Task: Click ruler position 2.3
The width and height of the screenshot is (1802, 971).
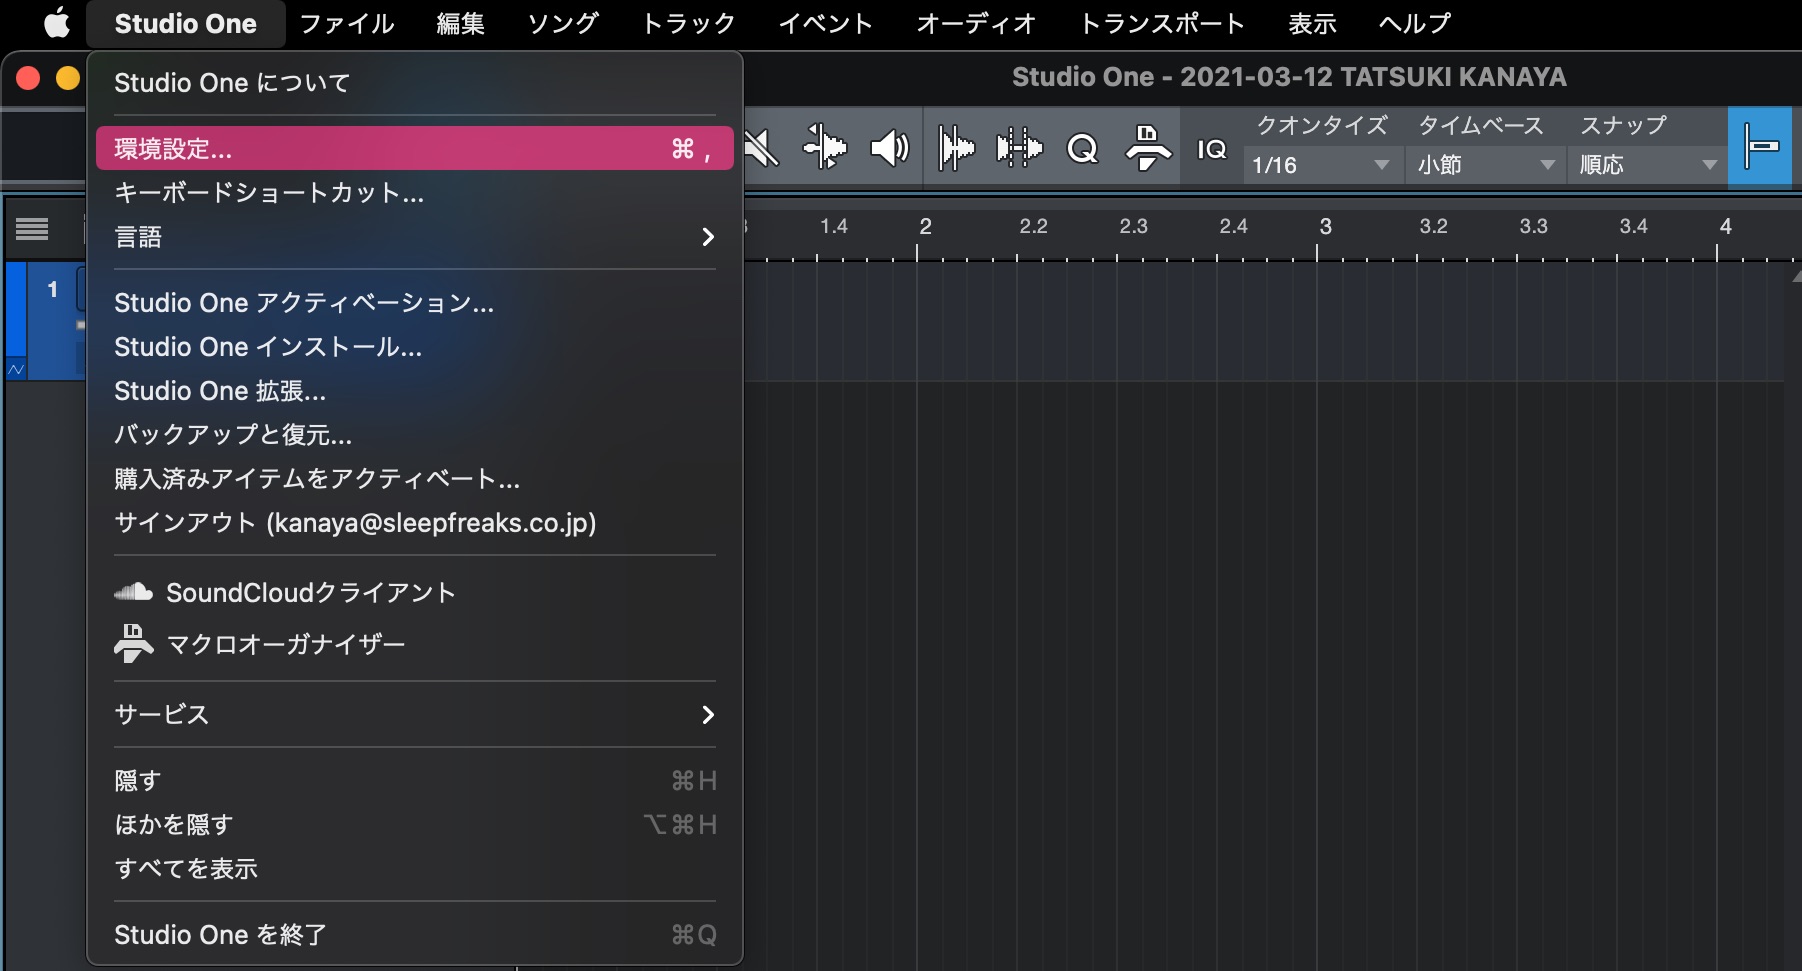Action: [1133, 226]
